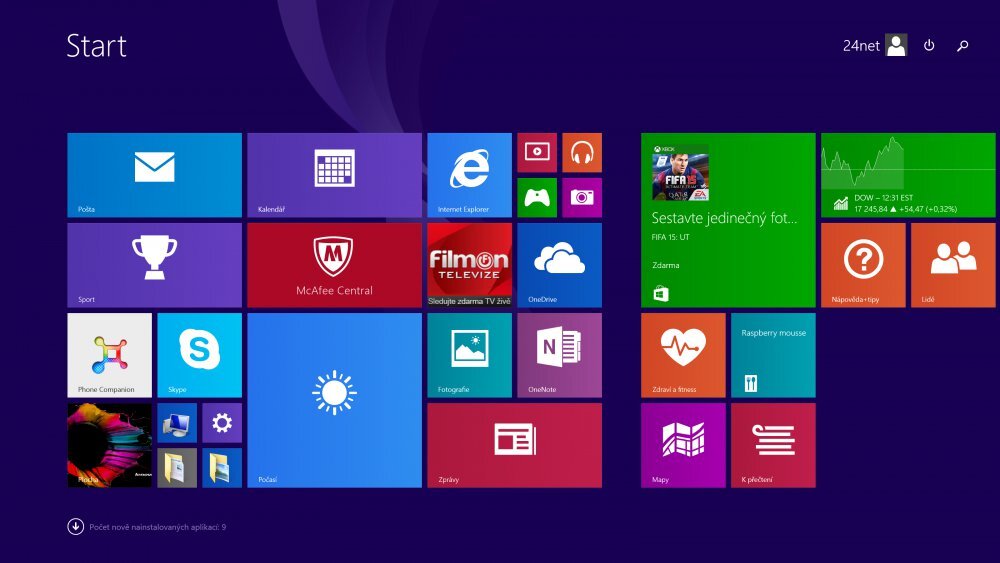This screenshot has width=1000, height=563.
Task: Open the Plocha desktop tile
Action: pos(110,445)
